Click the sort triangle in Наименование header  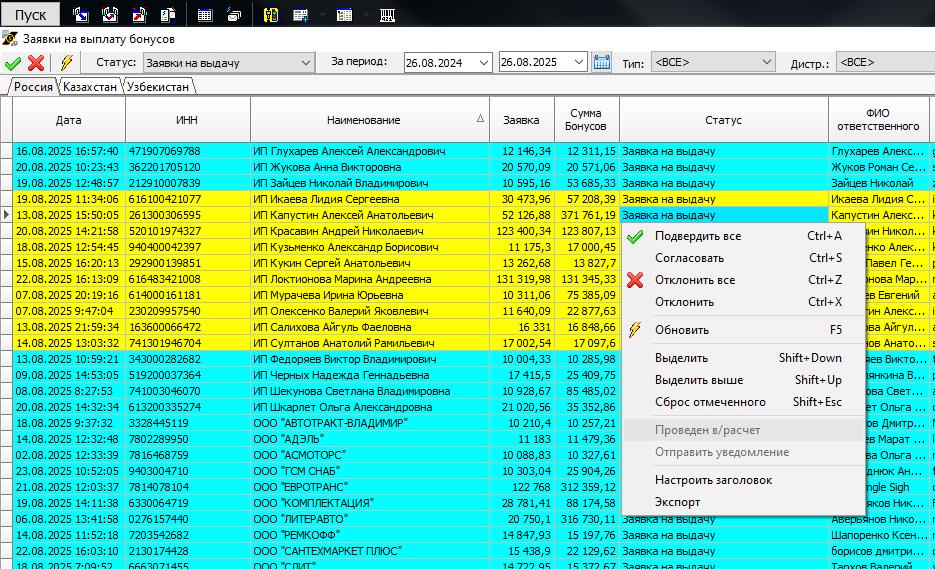(x=480, y=119)
